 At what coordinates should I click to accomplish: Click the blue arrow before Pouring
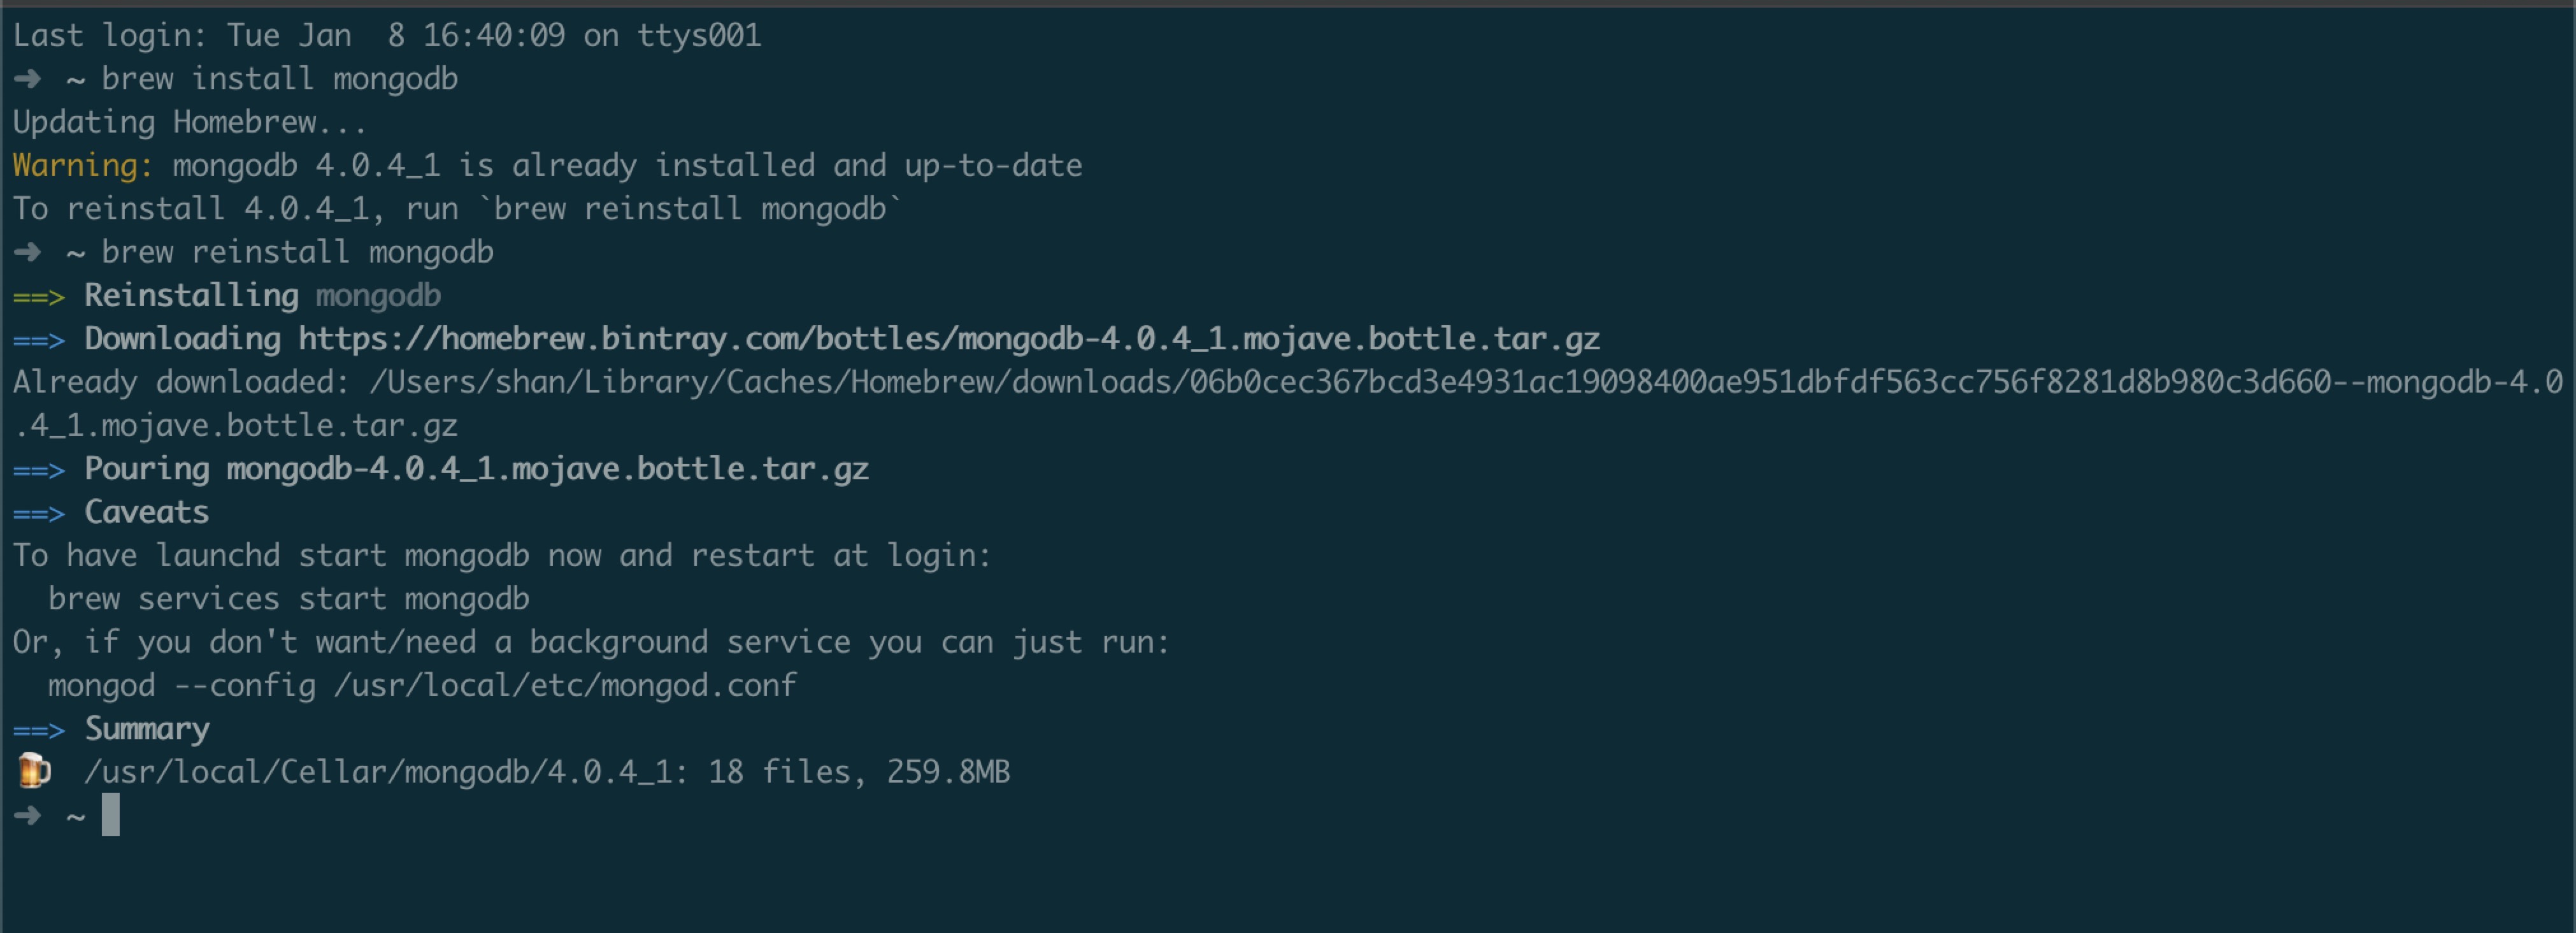click(x=39, y=470)
